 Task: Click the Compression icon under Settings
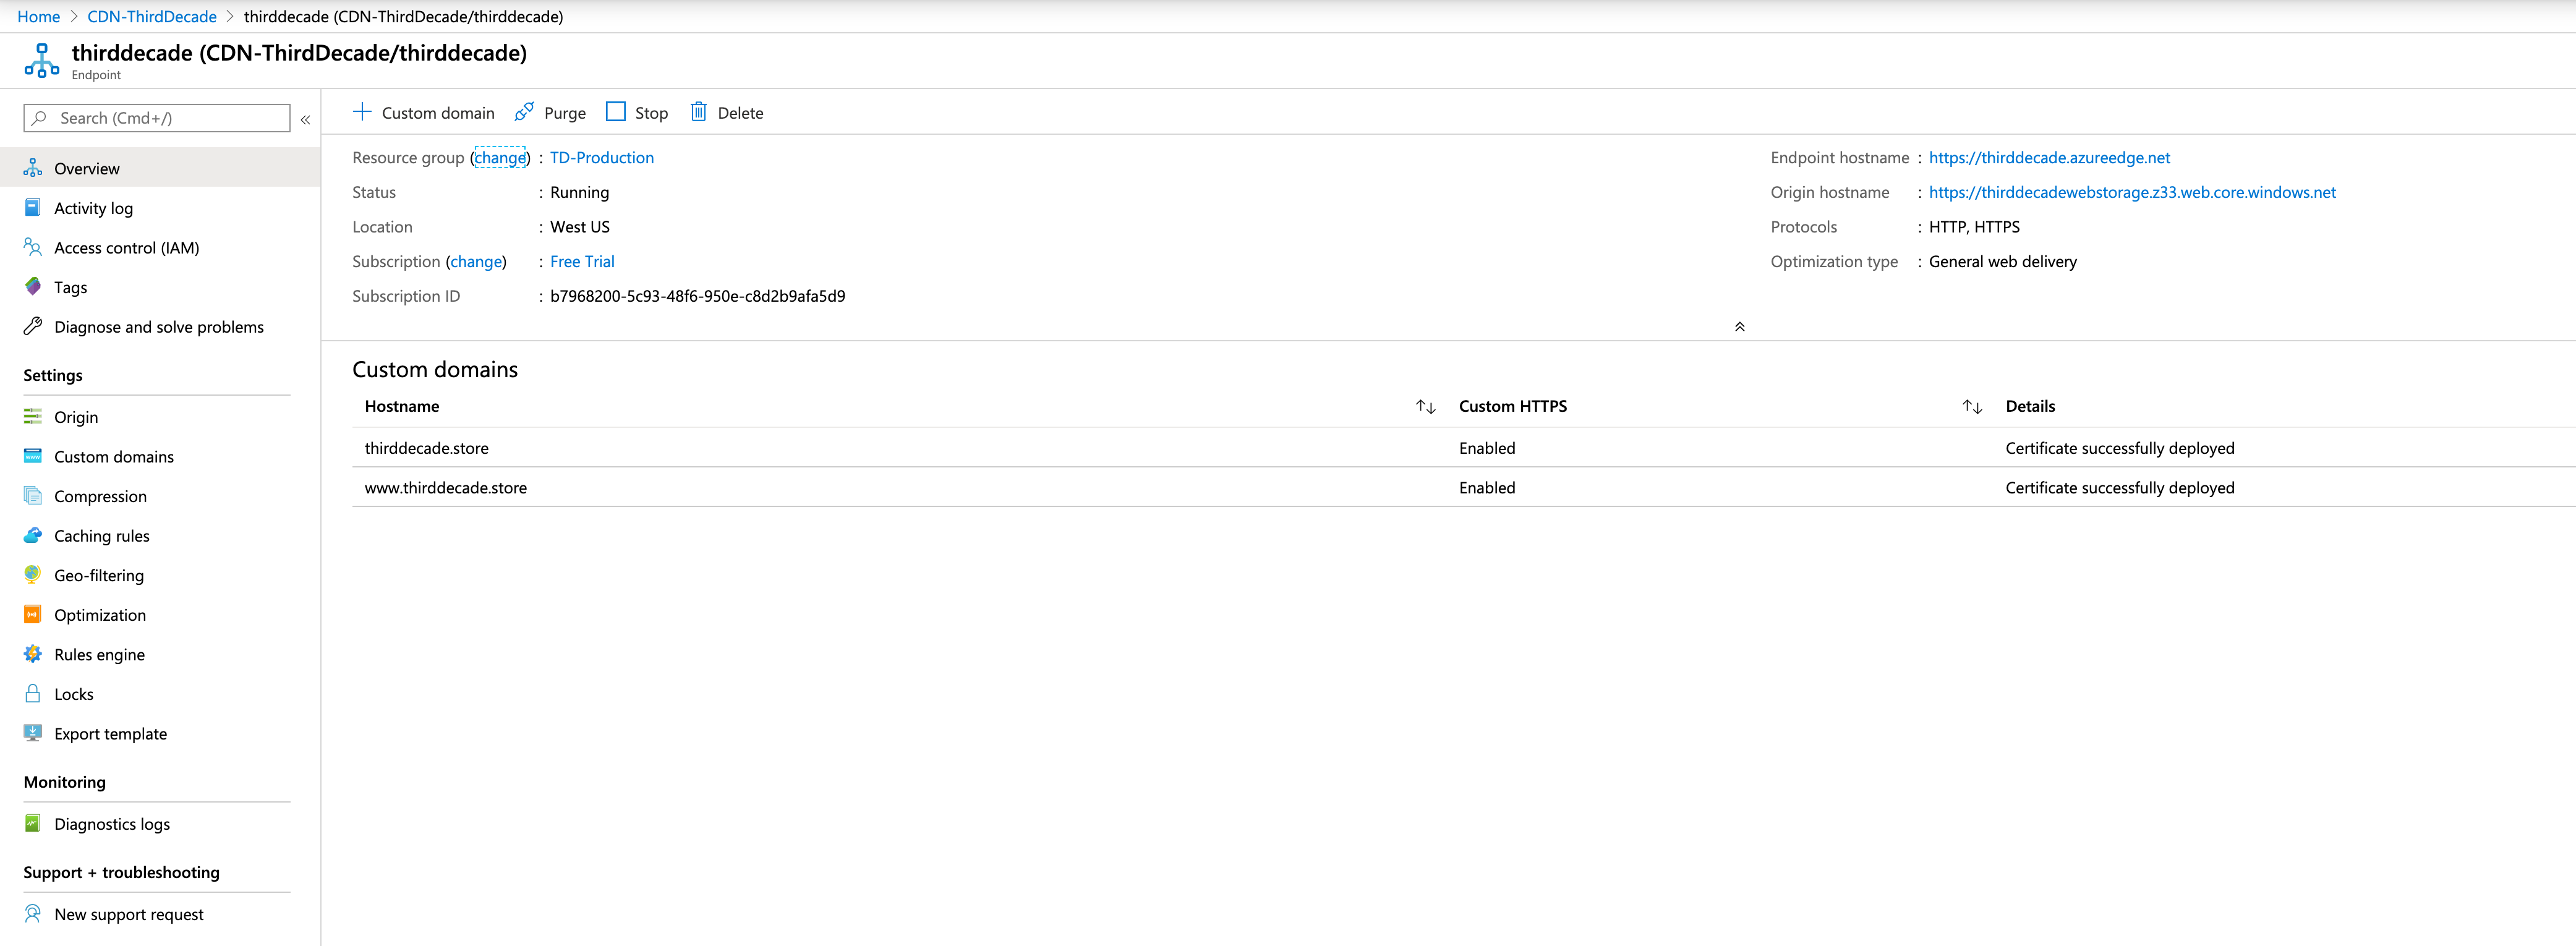click(x=33, y=496)
